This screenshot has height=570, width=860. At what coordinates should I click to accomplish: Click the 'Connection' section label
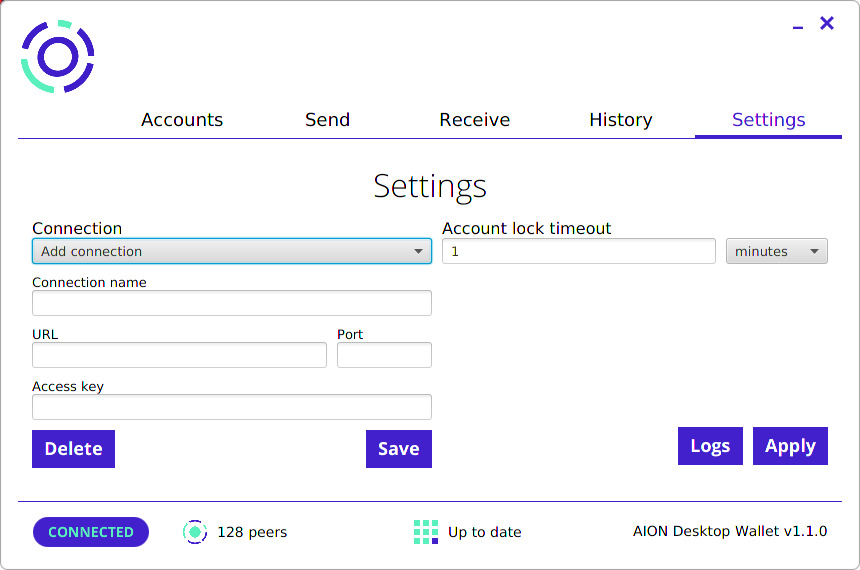click(77, 228)
